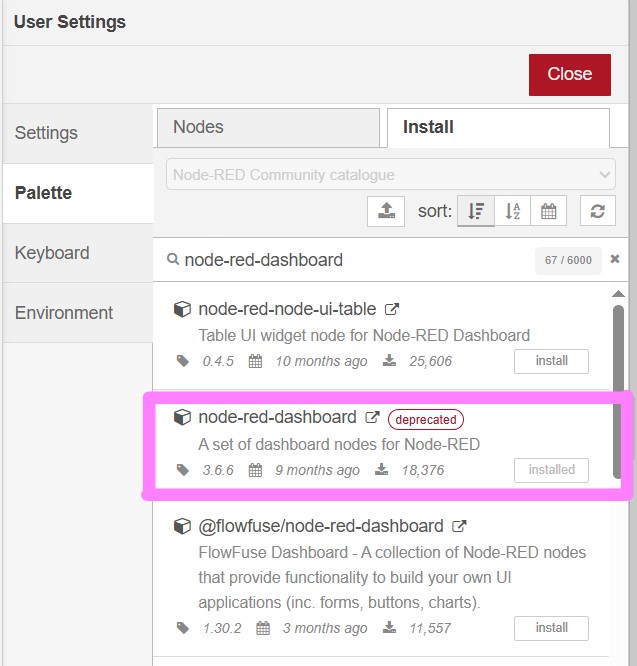Click the cube icon beside node-red-node-ui-table
Viewport: 637px width, 666px height.
[x=182, y=309]
